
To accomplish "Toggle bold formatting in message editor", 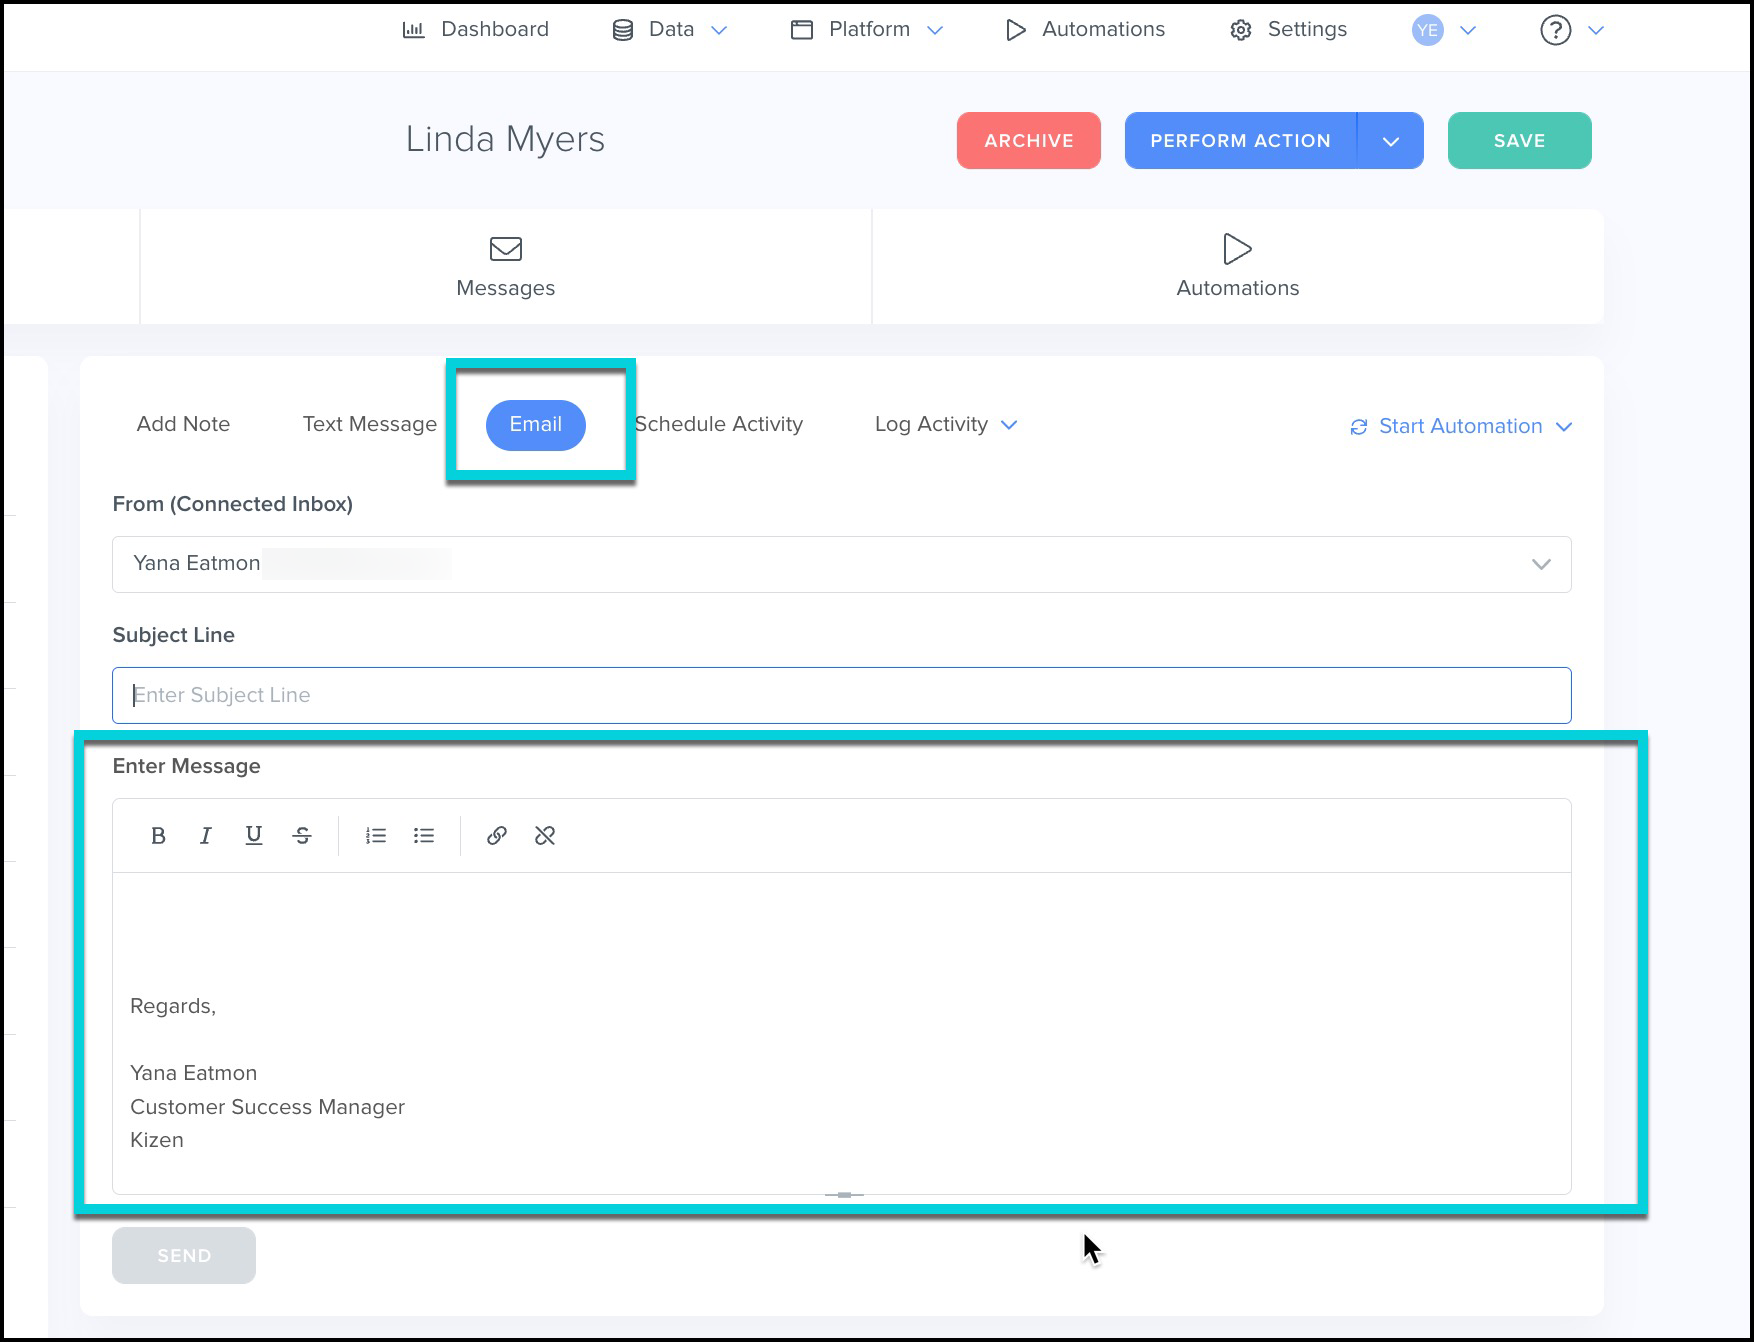I will (158, 836).
